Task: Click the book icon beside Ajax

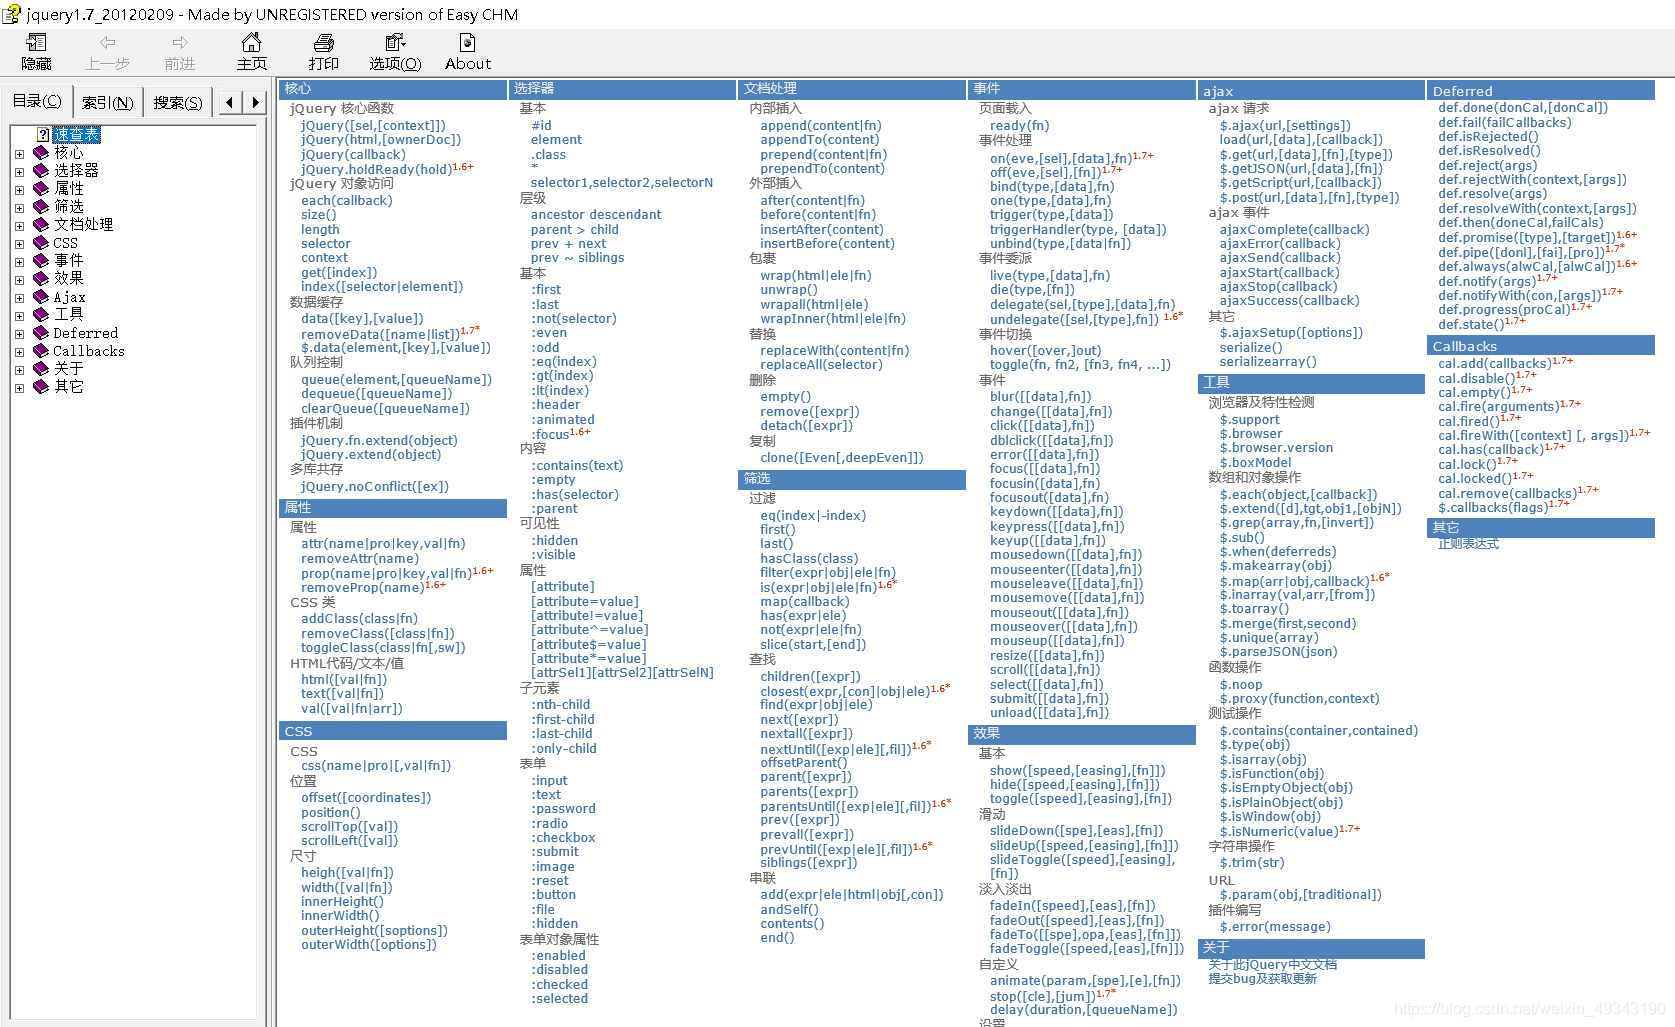Action: pos(41,296)
